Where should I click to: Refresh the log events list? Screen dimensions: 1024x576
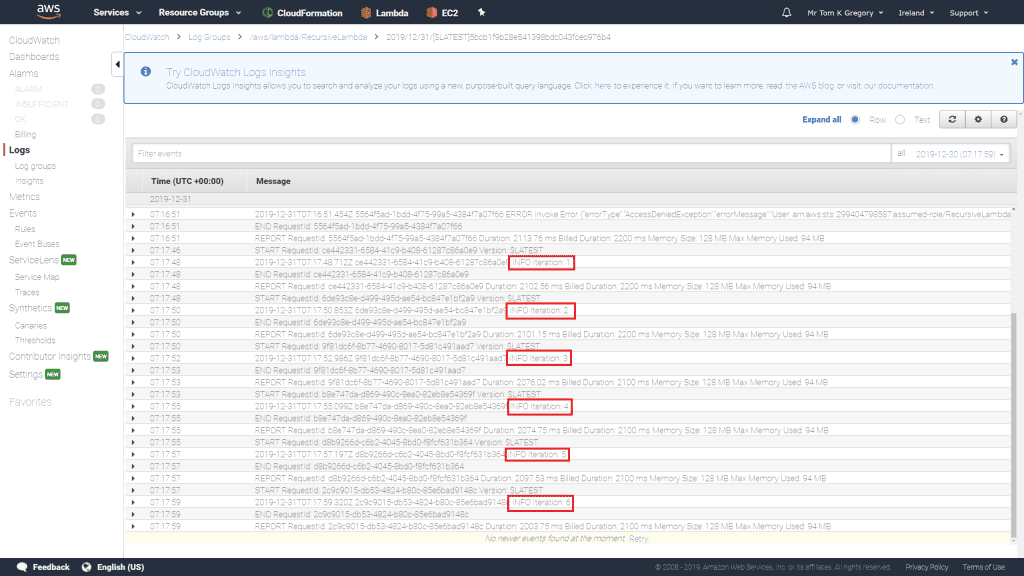[953, 120]
